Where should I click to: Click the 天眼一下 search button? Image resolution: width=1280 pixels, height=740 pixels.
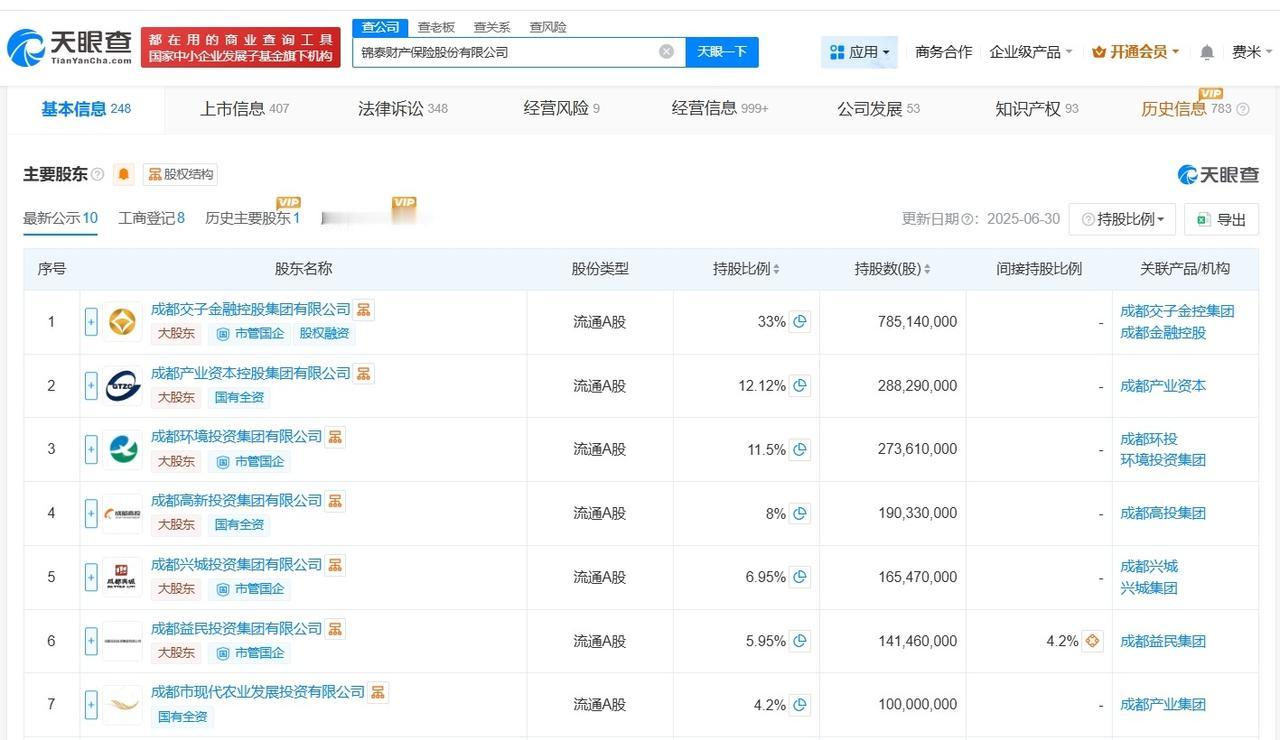722,52
